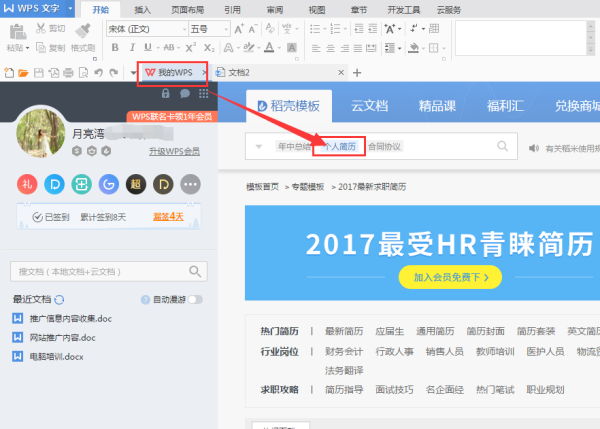The width and height of the screenshot is (600, 429).
Task: Click the bullet list icon
Action: [315, 29]
